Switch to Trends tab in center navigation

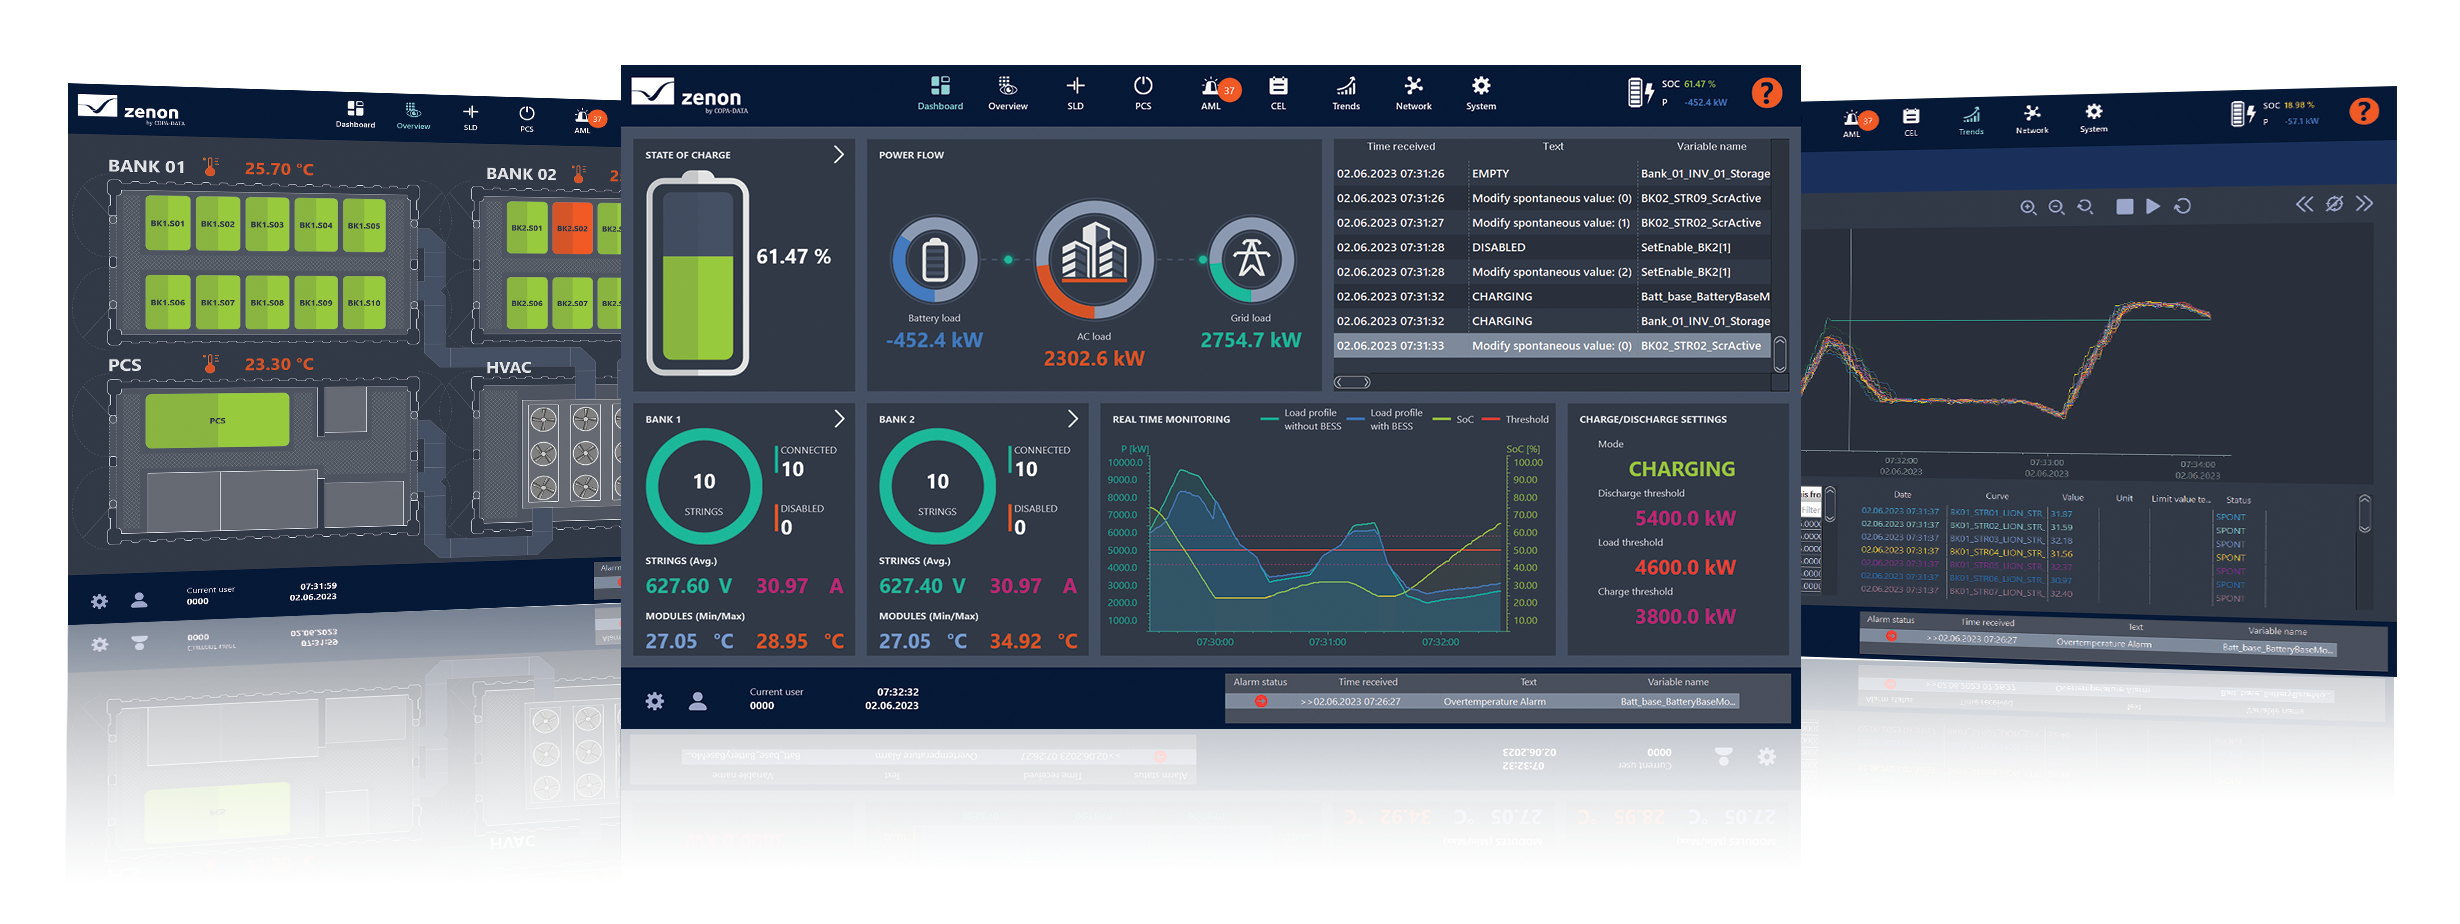coord(1346,92)
